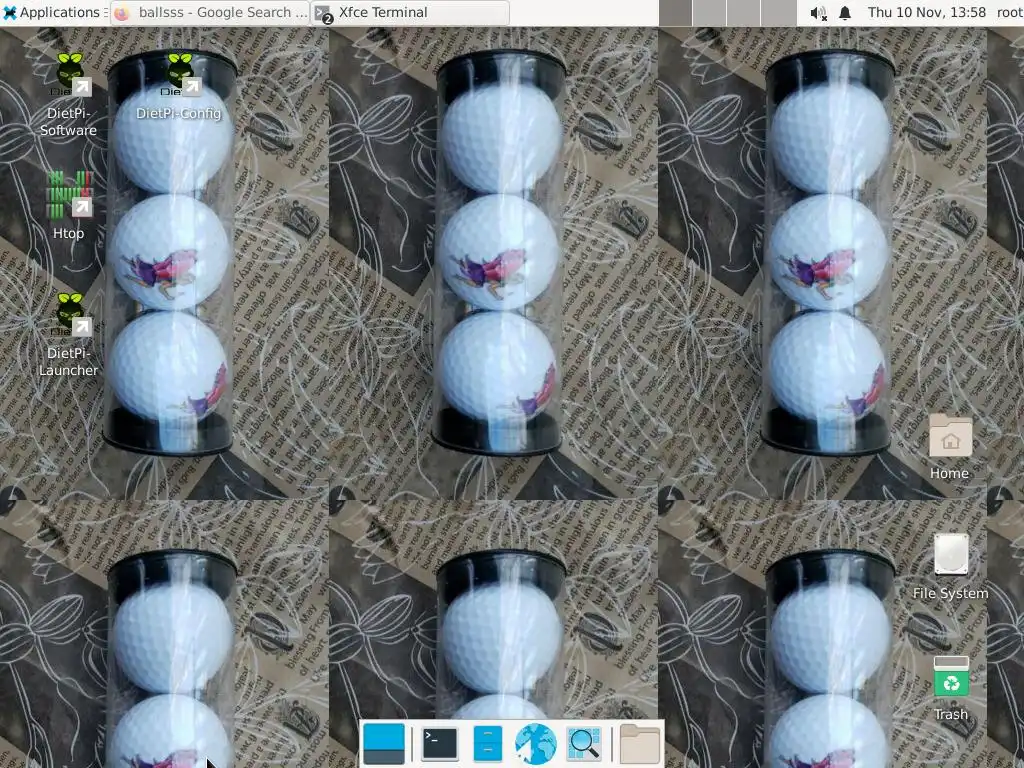
Task: Open the Application Finder magnifier in the dock
Action: [584, 744]
